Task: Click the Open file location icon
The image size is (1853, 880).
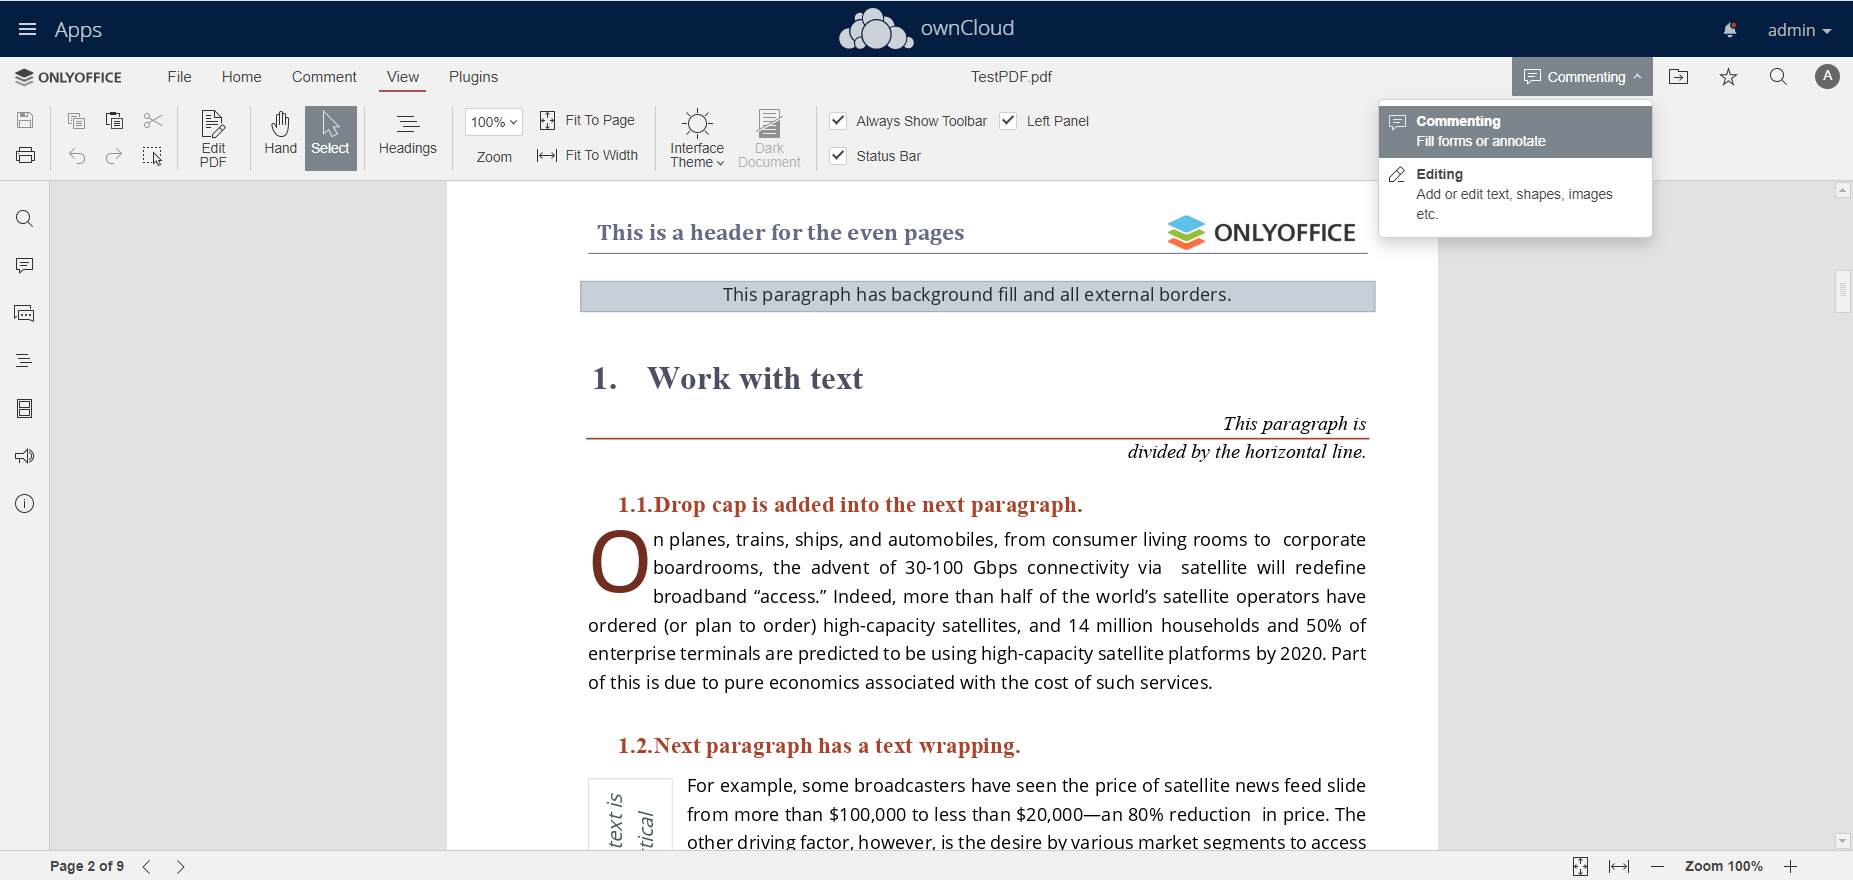Action: point(1679,77)
